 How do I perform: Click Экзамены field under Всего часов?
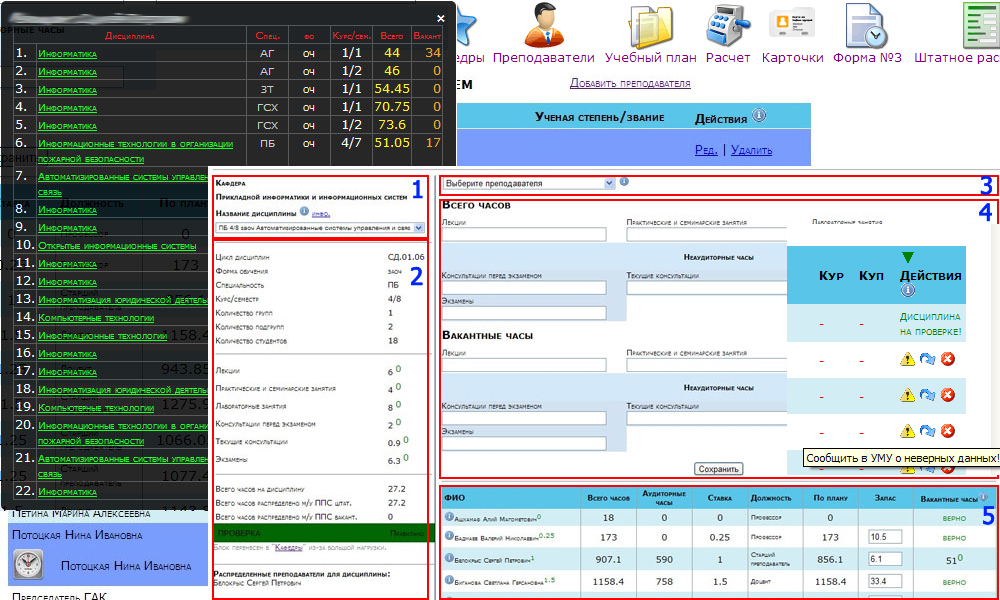tap(524, 312)
